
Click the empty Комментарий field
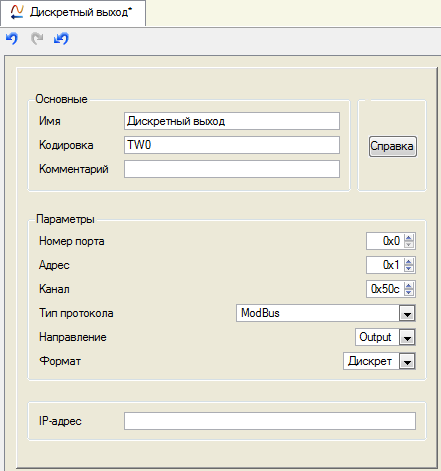(x=232, y=169)
